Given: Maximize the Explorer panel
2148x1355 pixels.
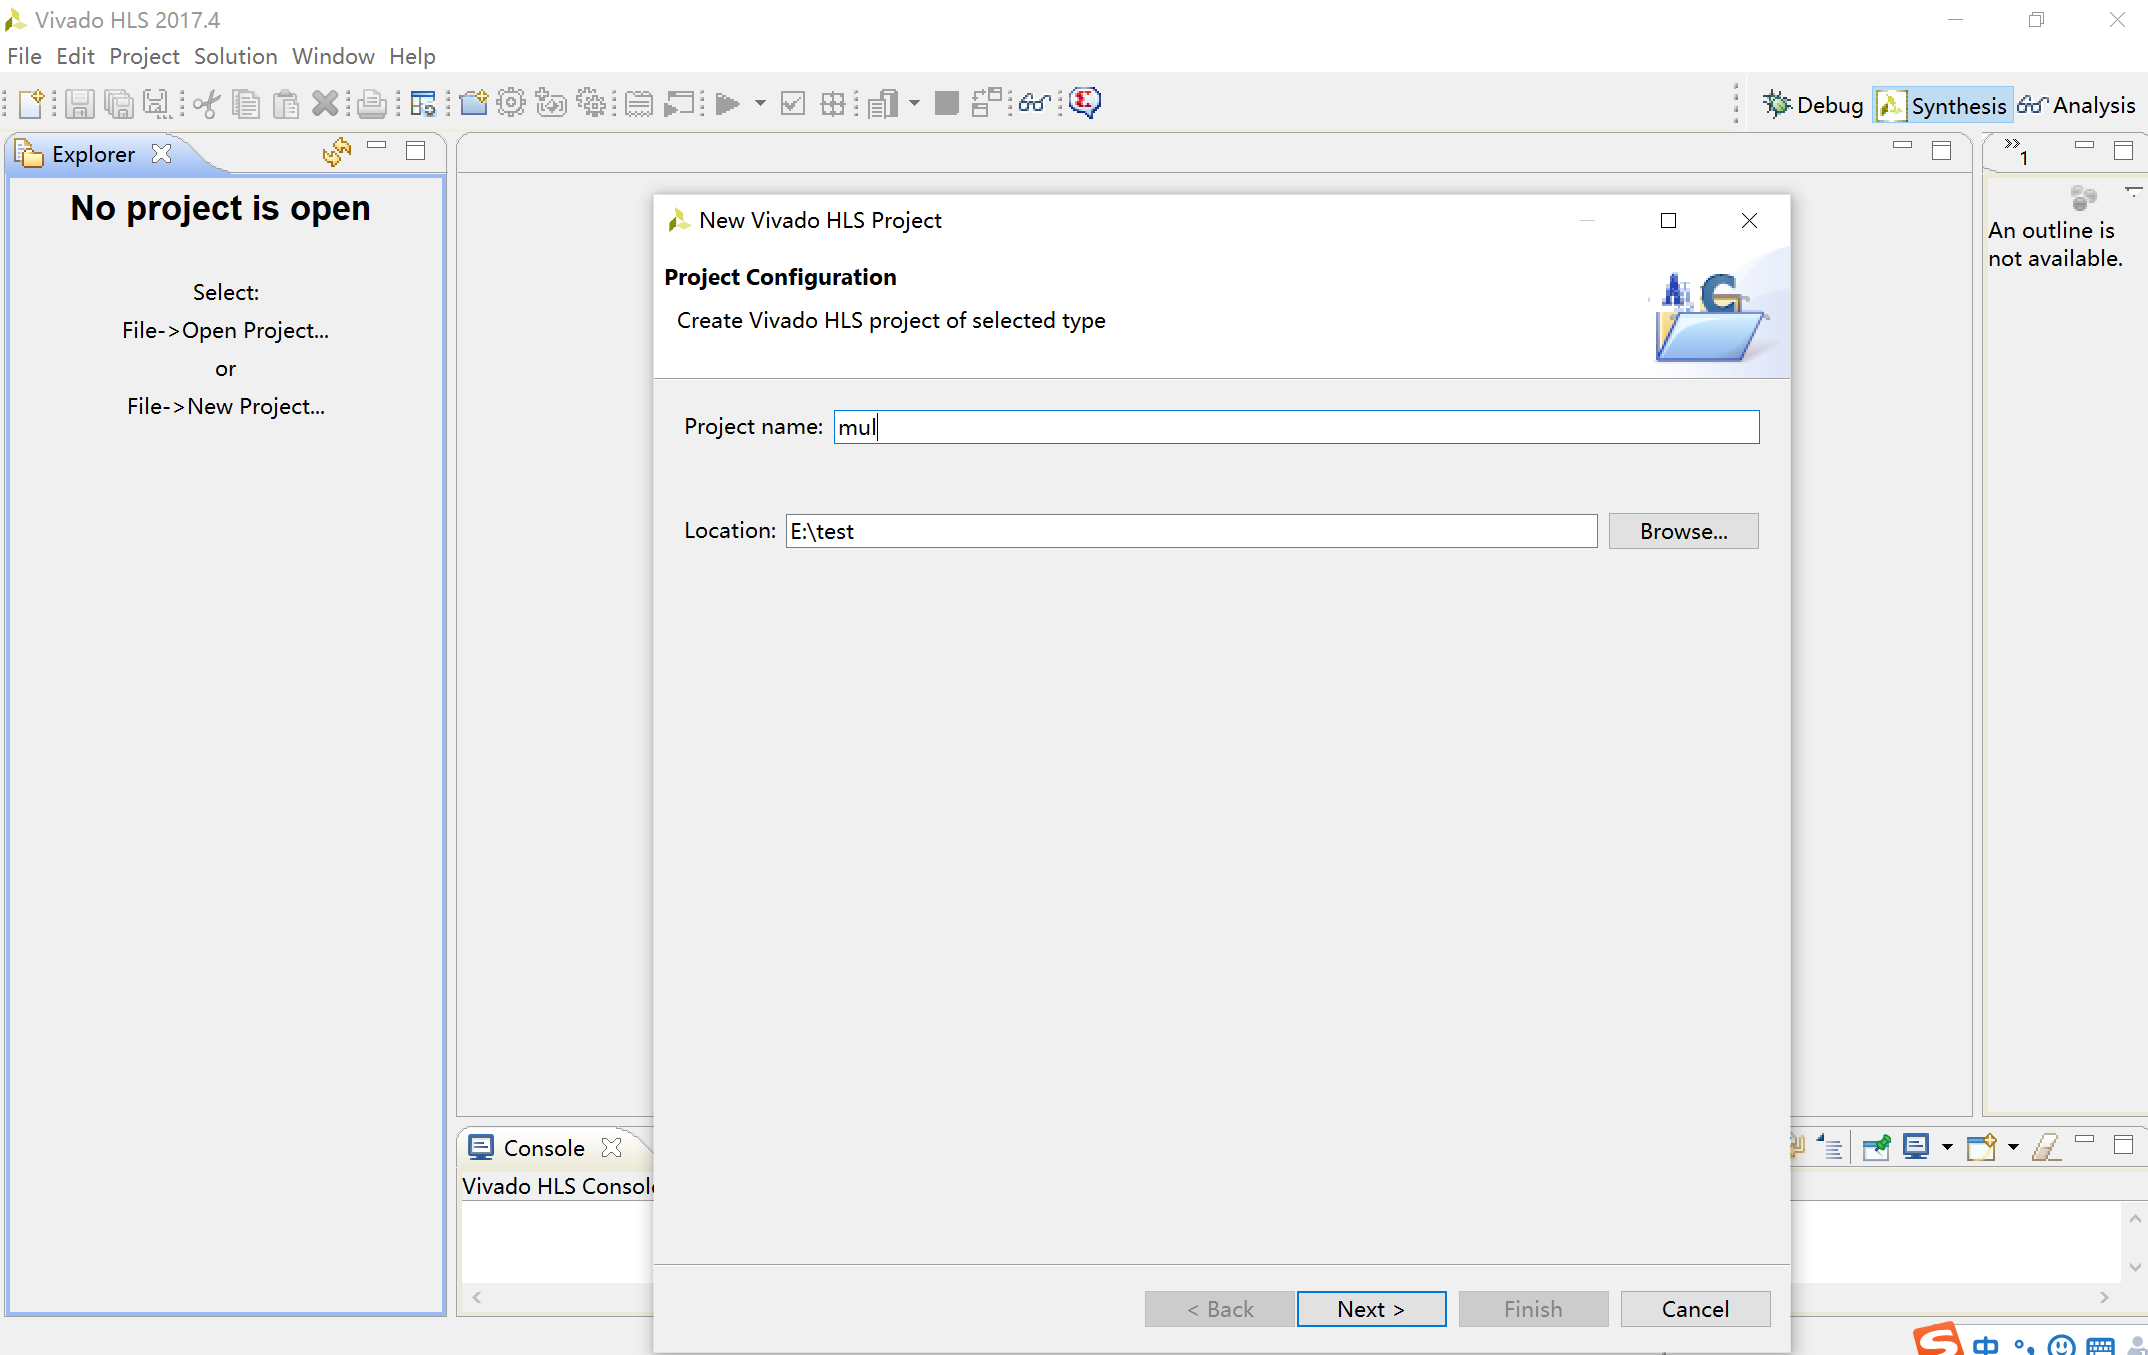Looking at the screenshot, I should 416,151.
